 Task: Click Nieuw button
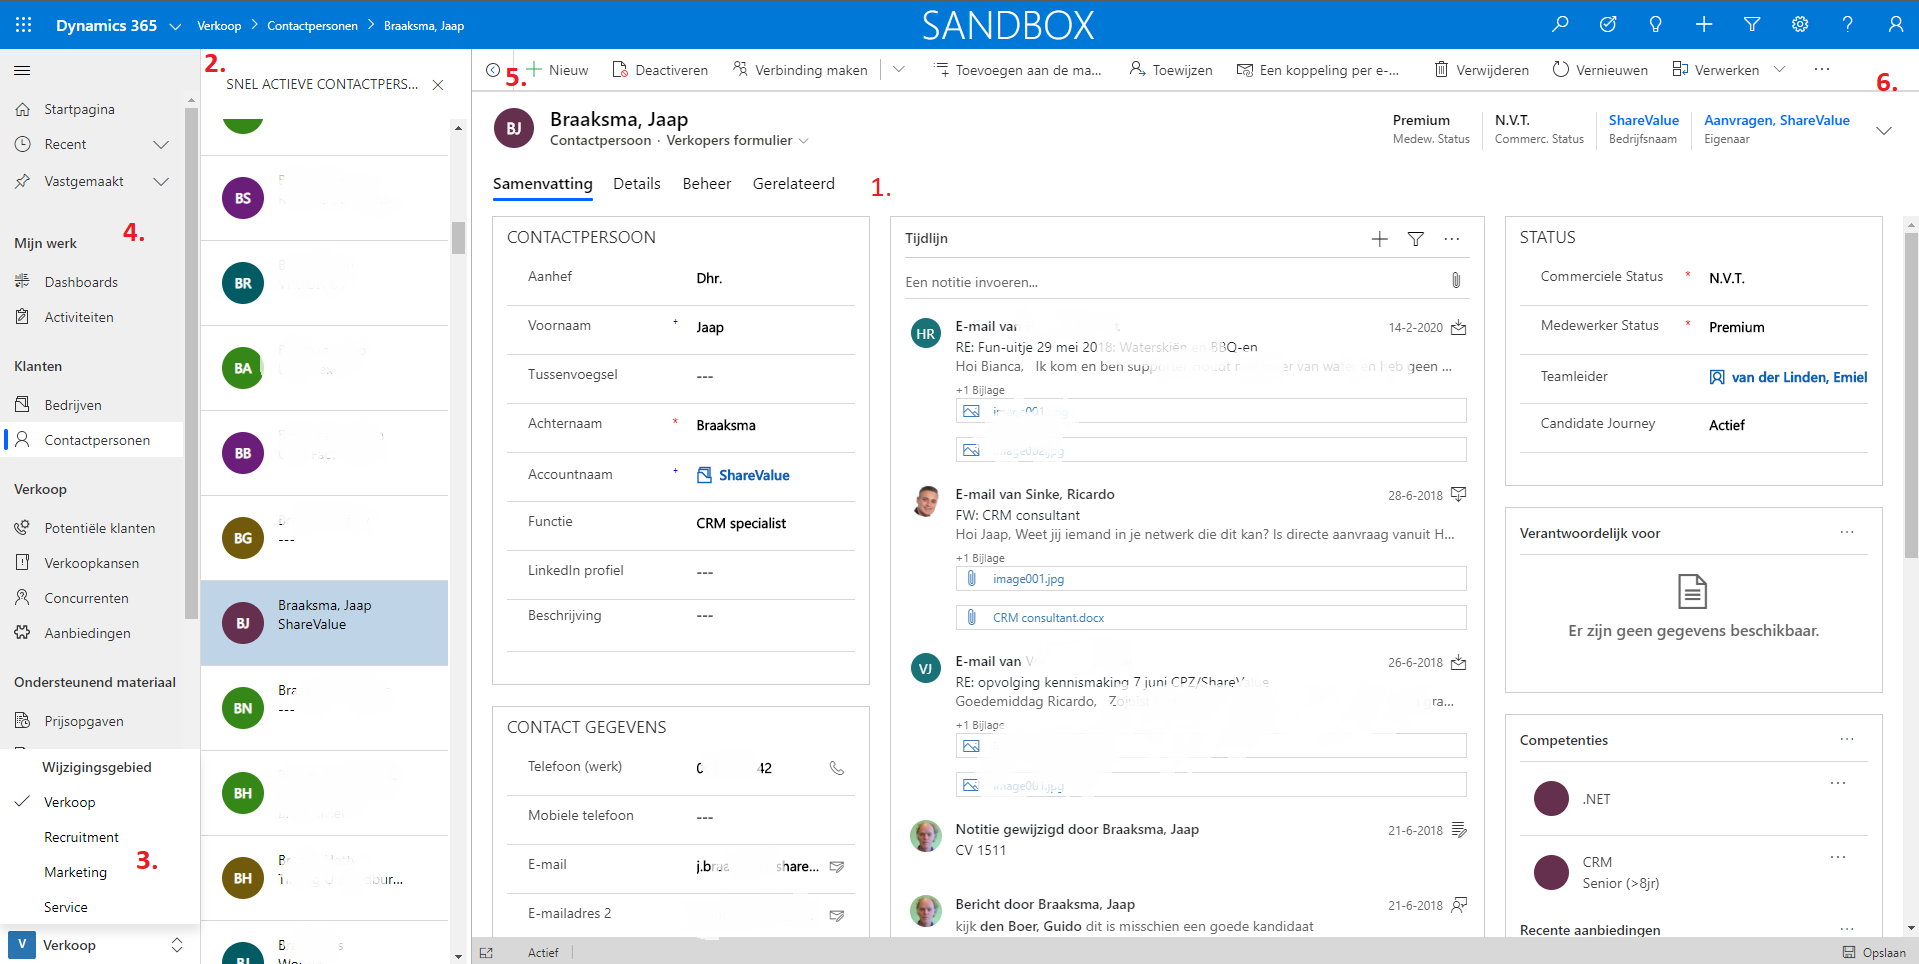(557, 70)
